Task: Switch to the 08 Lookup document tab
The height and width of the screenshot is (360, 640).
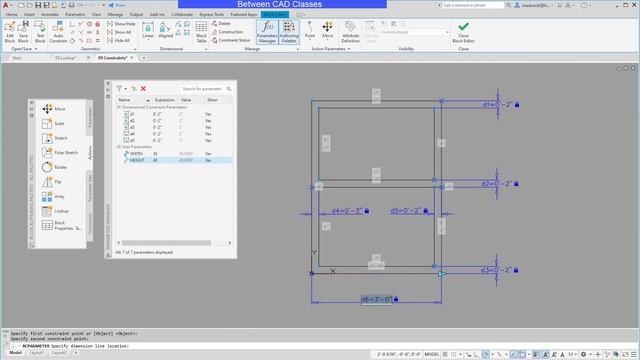Action: [x=66, y=58]
